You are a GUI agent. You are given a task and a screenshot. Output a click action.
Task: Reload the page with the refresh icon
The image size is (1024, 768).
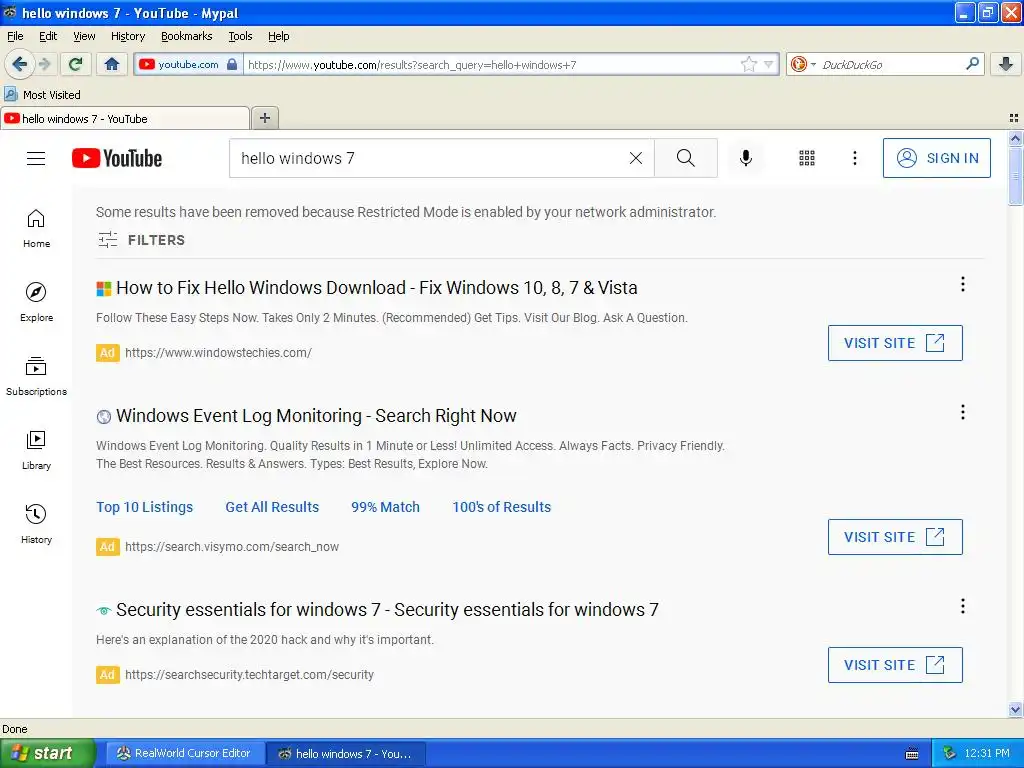[x=76, y=64]
